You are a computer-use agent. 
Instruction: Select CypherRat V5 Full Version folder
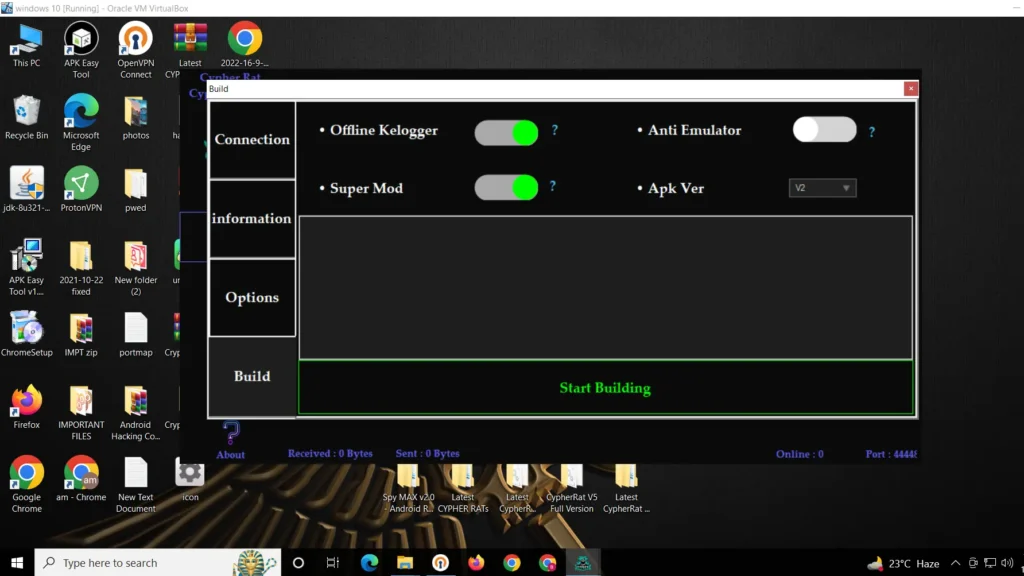click(571, 488)
